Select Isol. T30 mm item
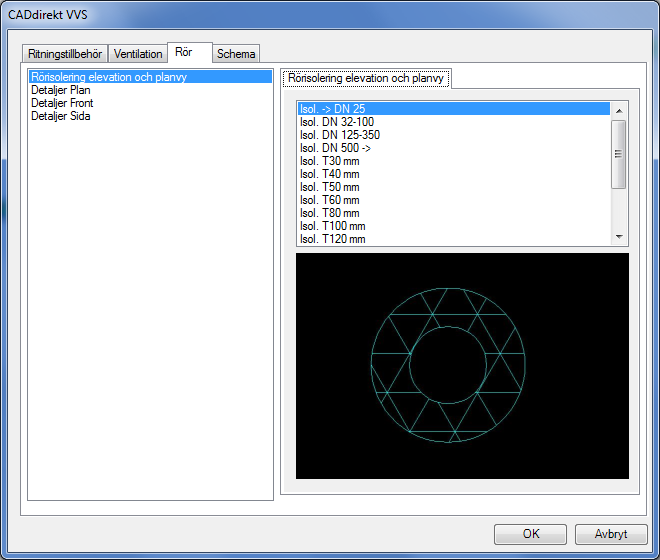660x560 pixels. [454, 161]
